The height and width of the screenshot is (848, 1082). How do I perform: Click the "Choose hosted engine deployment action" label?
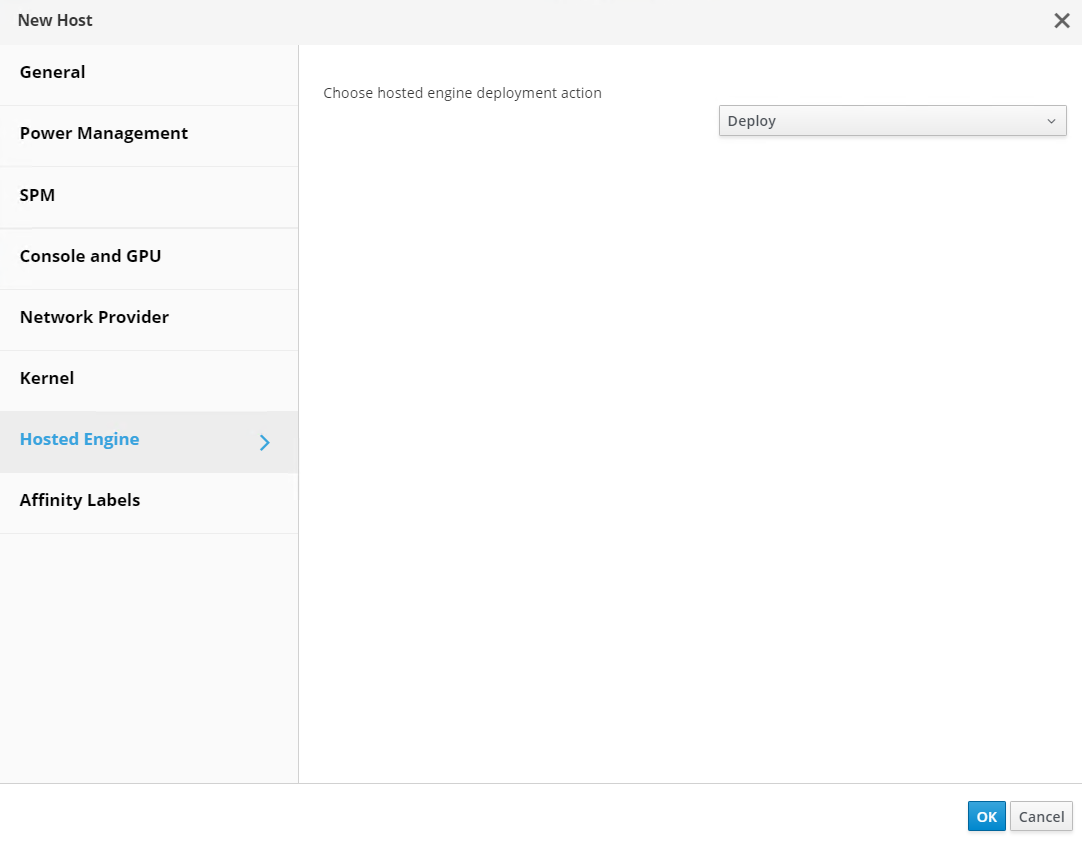click(x=462, y=93)
